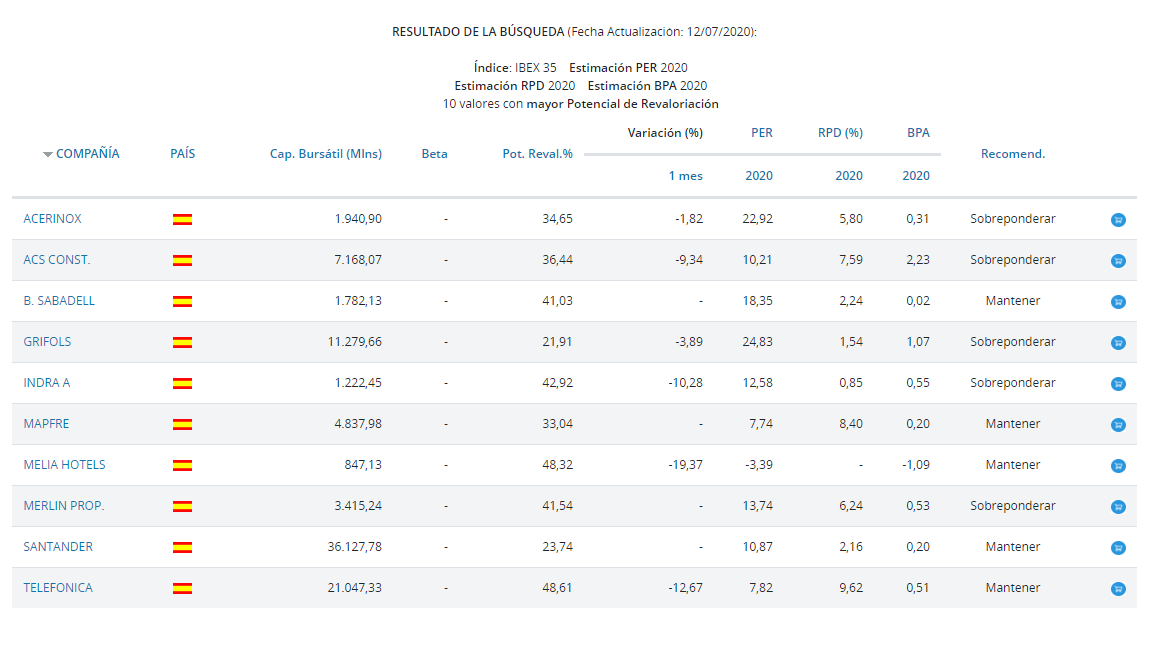Image resolution: width=1161 pixels, height=653 pixels.
Task: Sort table by Pot. Reval.% header
Action: pos(538,154)
